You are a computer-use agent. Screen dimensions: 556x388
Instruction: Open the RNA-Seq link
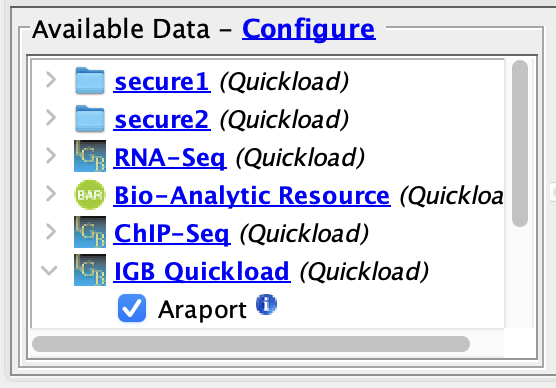[x=170, y=157]
